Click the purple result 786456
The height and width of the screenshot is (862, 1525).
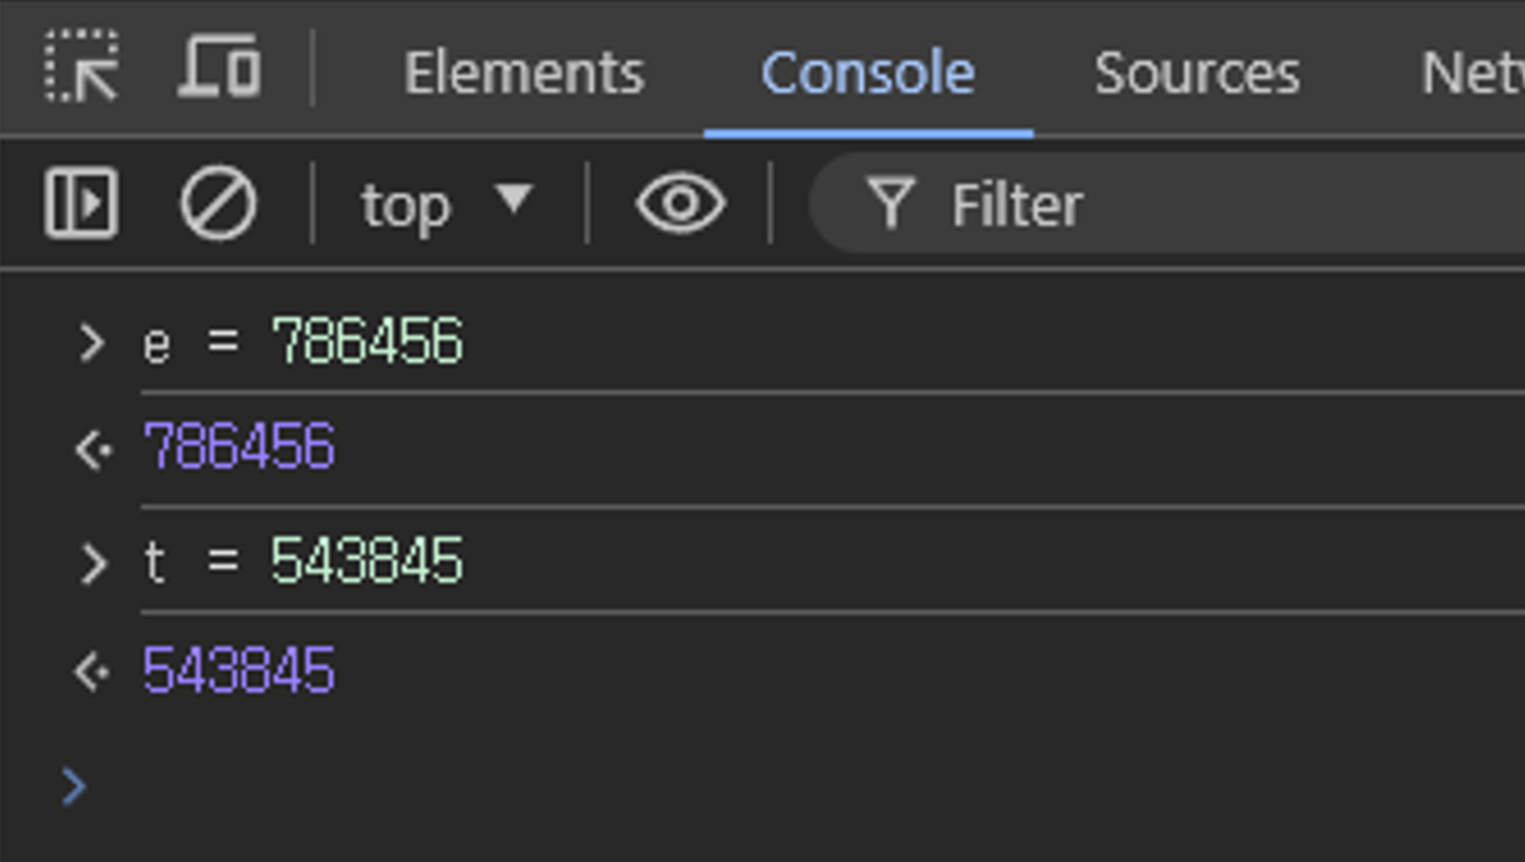pyautogui.click(x=239, y=447)
